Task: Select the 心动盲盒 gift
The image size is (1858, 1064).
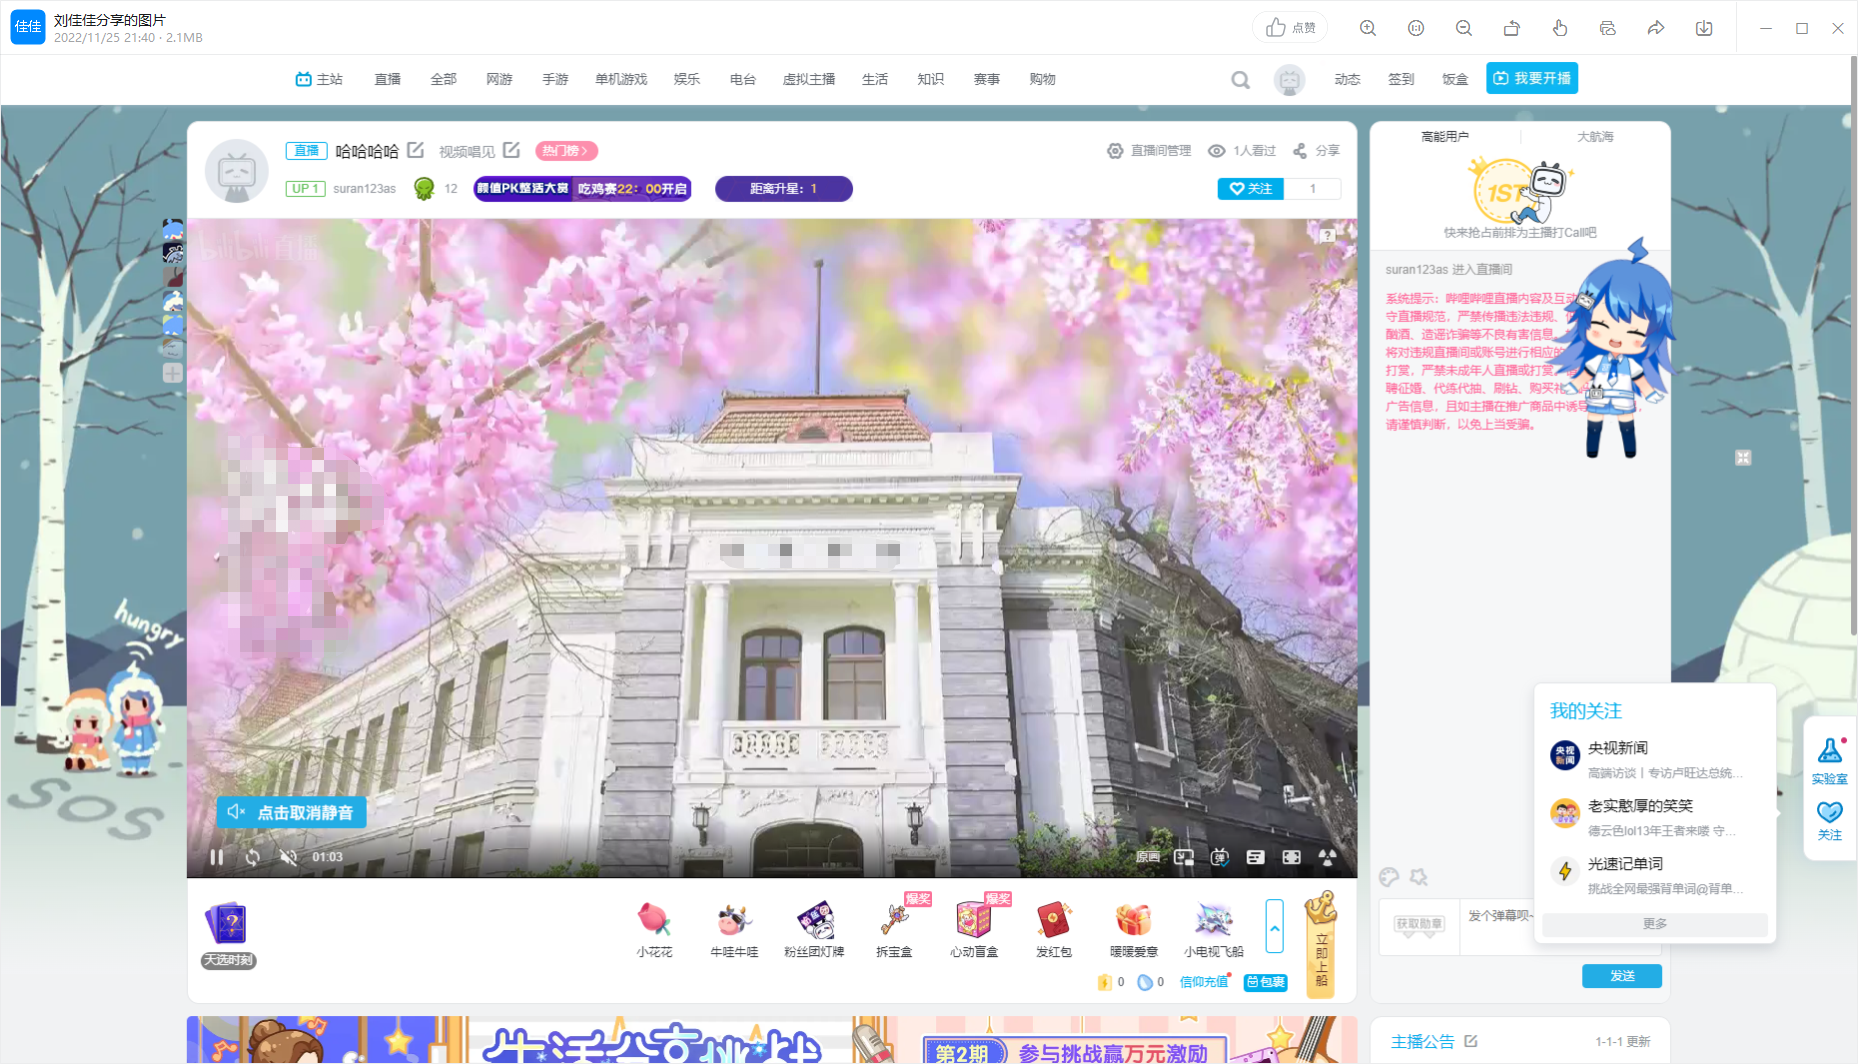Action: (974, 929)
